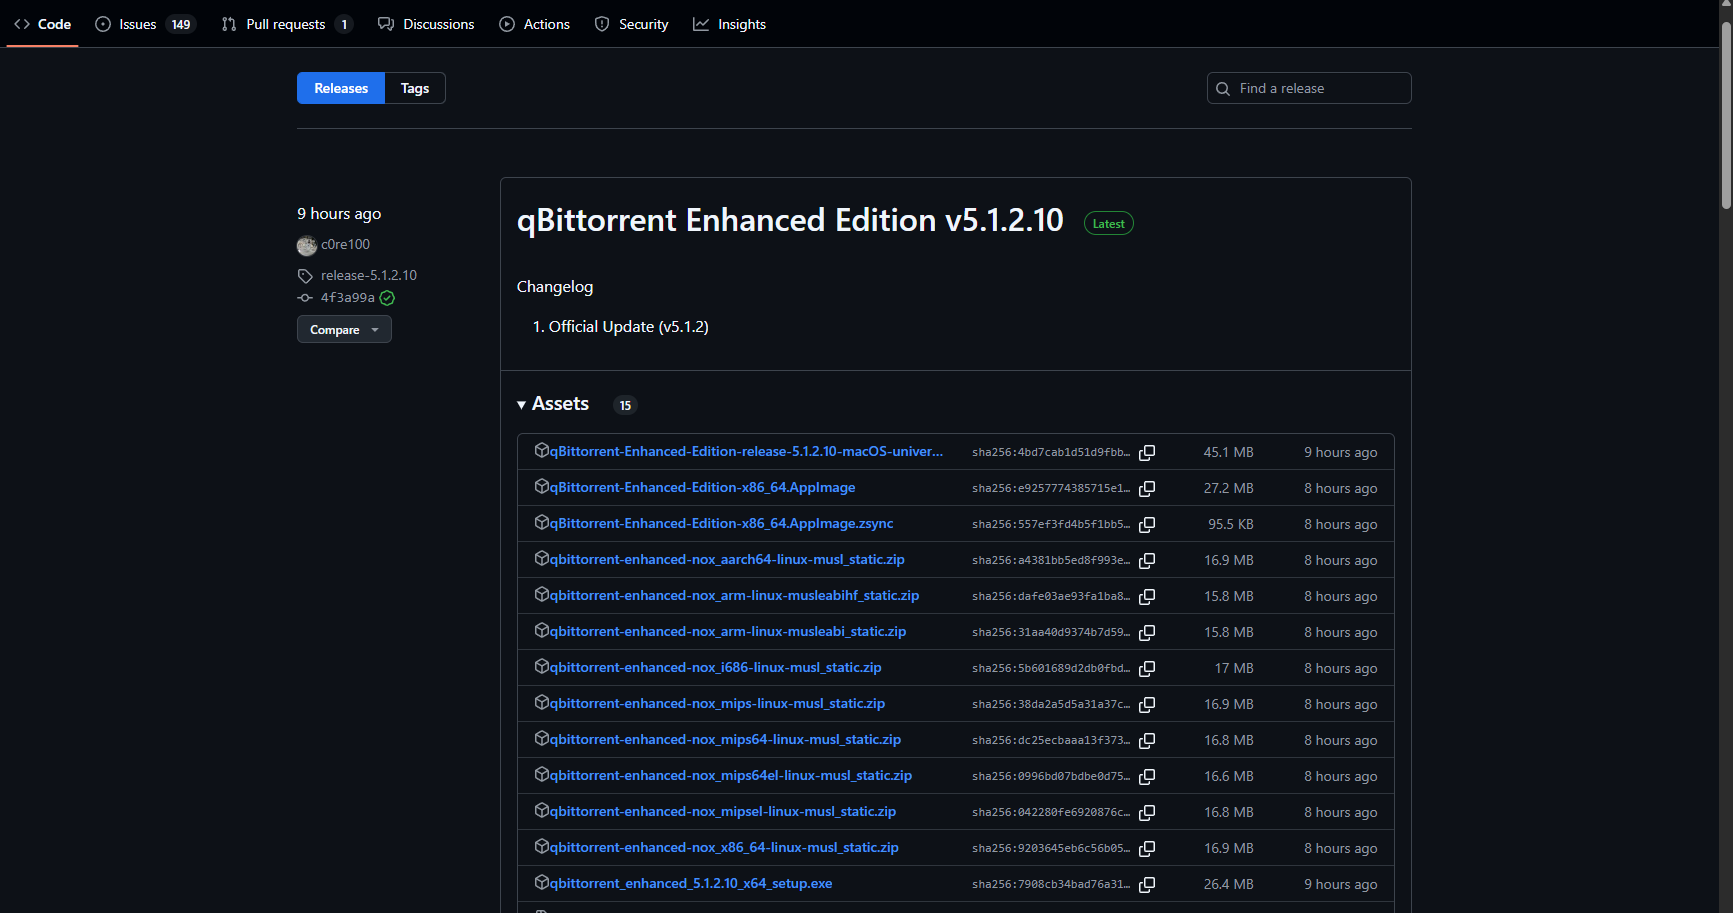Open commit 4f3a99a link

348,298
